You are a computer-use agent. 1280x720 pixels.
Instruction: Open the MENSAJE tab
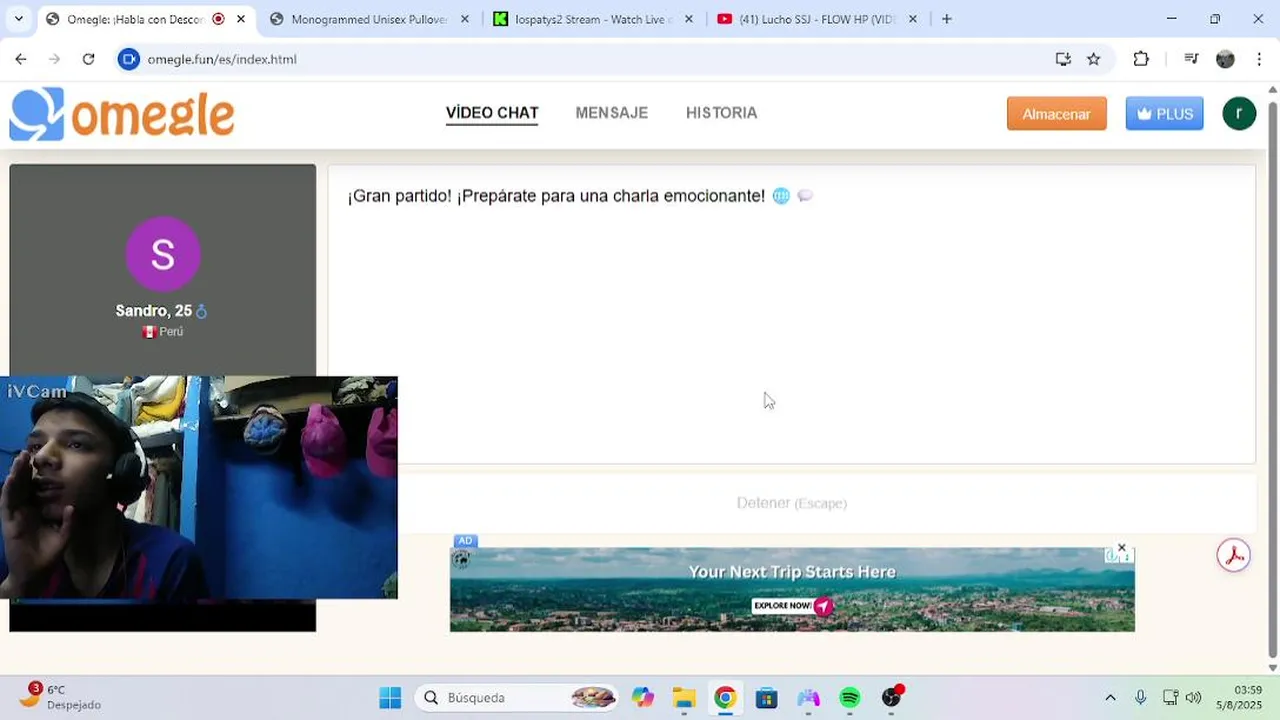click(612, 113)
